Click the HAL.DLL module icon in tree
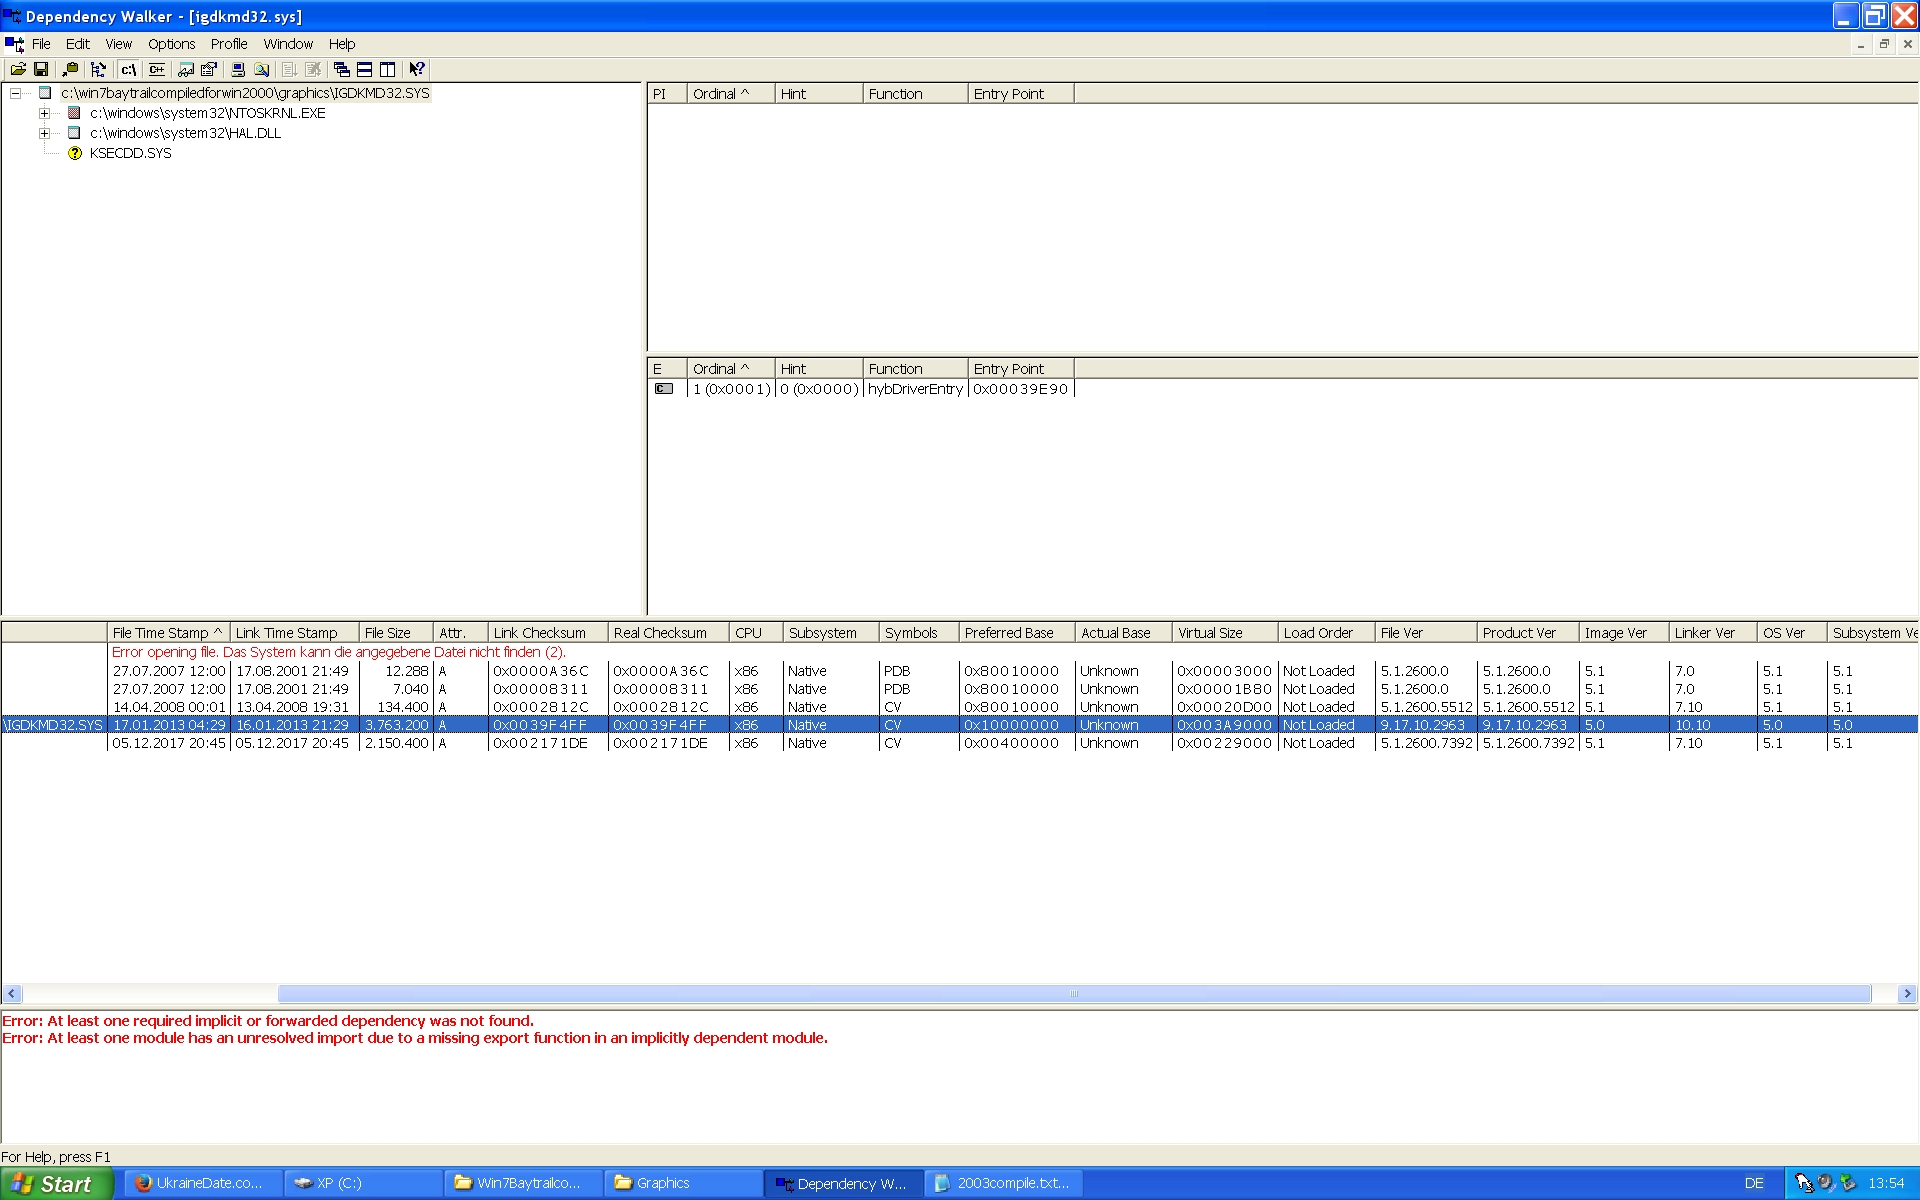The image size is (1920, 1200). point(74,133)
